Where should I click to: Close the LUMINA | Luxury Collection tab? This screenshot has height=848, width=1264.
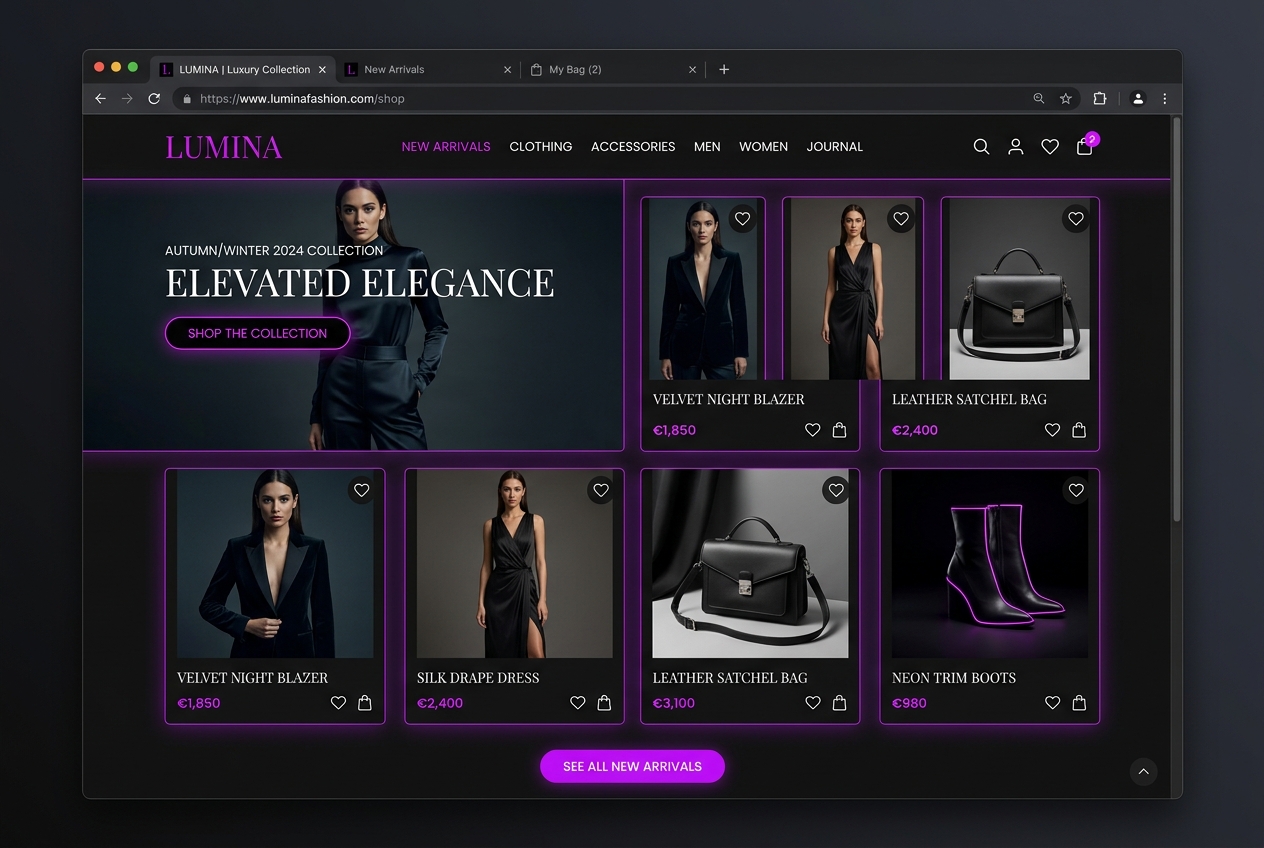click(x=322, y=69)
